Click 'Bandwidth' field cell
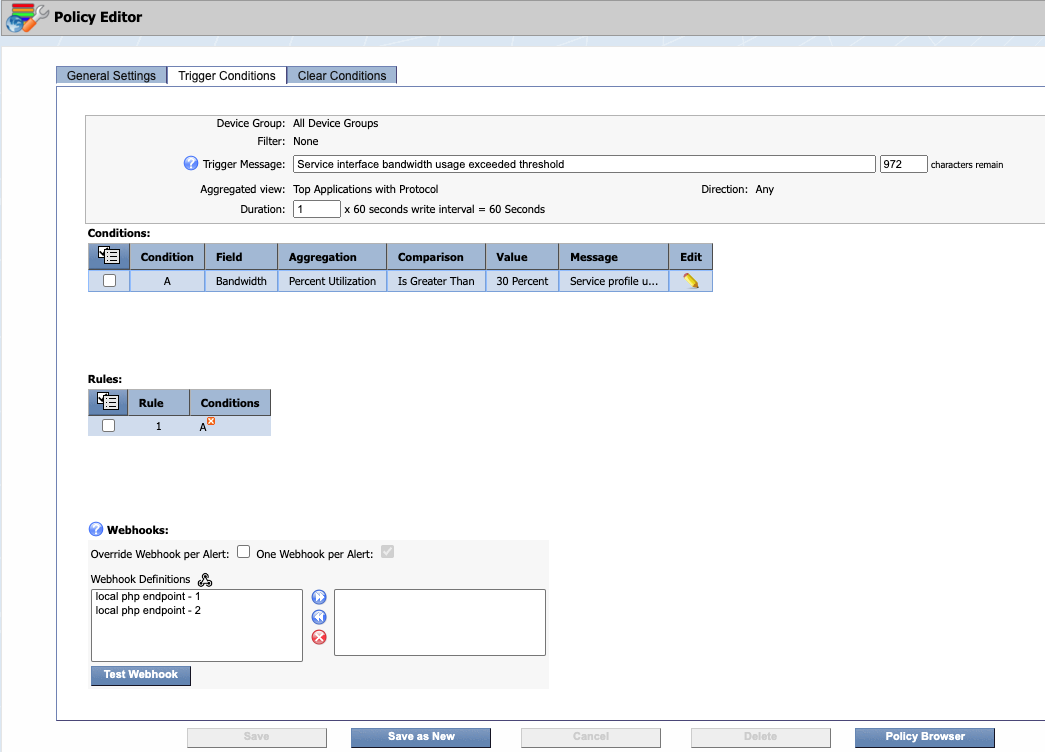This screenshot has height=752, width=1045. (x=241, y=281)
